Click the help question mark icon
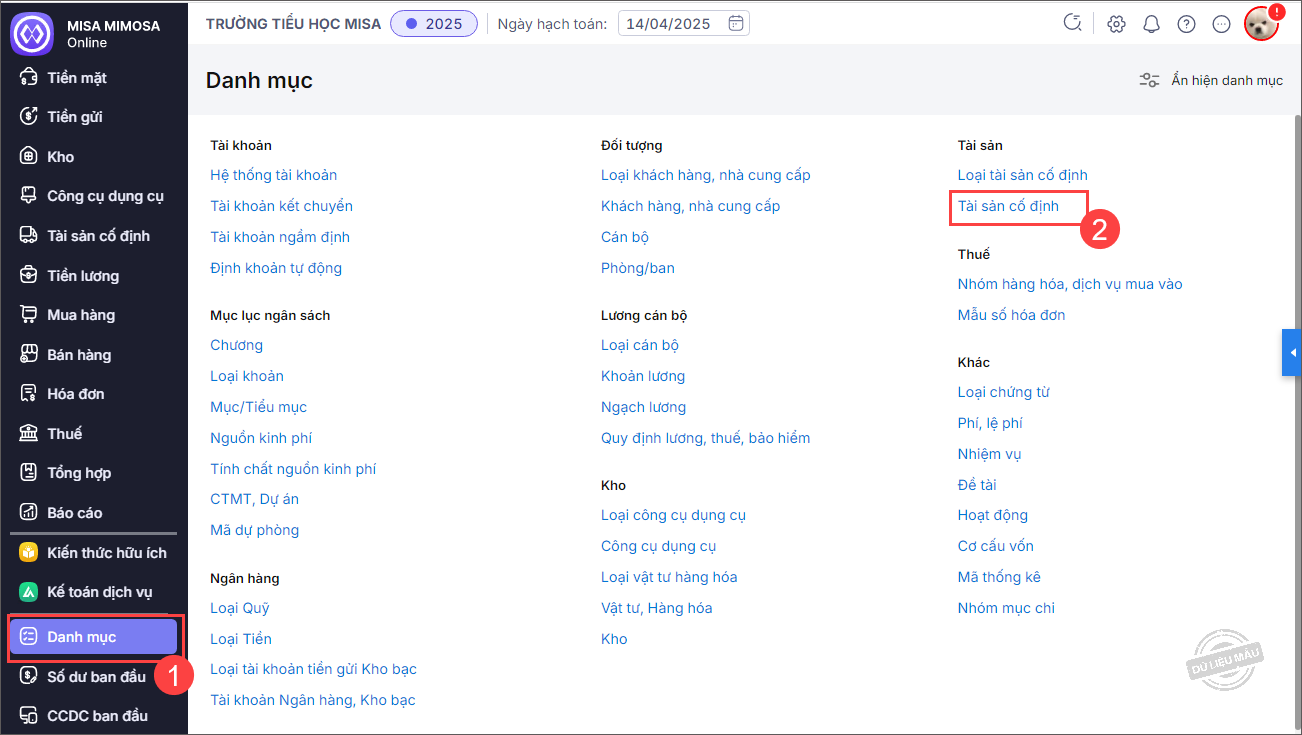This screenshot has width=1302, height=735. pyautogui.click(x=1186, y=24)
